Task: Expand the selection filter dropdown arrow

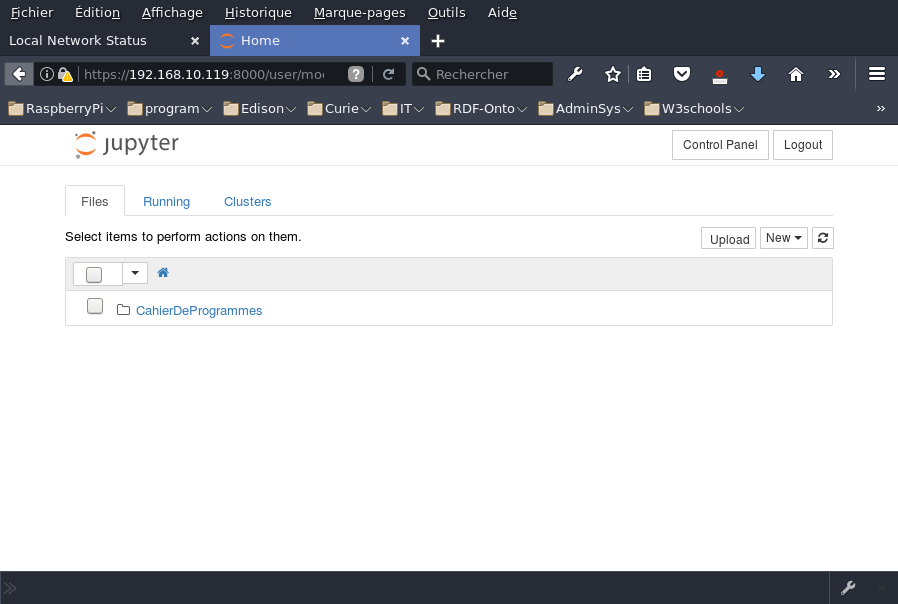Action: [135, 273]
